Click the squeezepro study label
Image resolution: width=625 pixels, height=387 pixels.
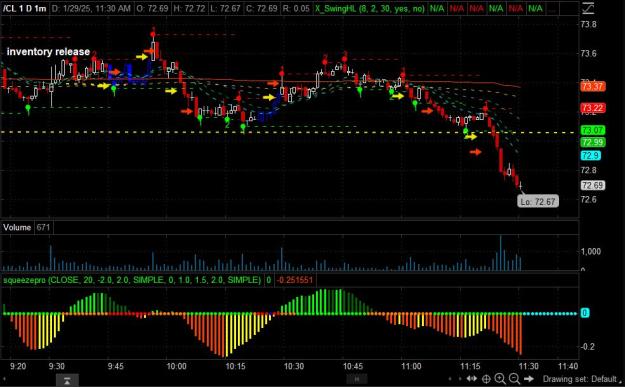[x=132, y=280]
